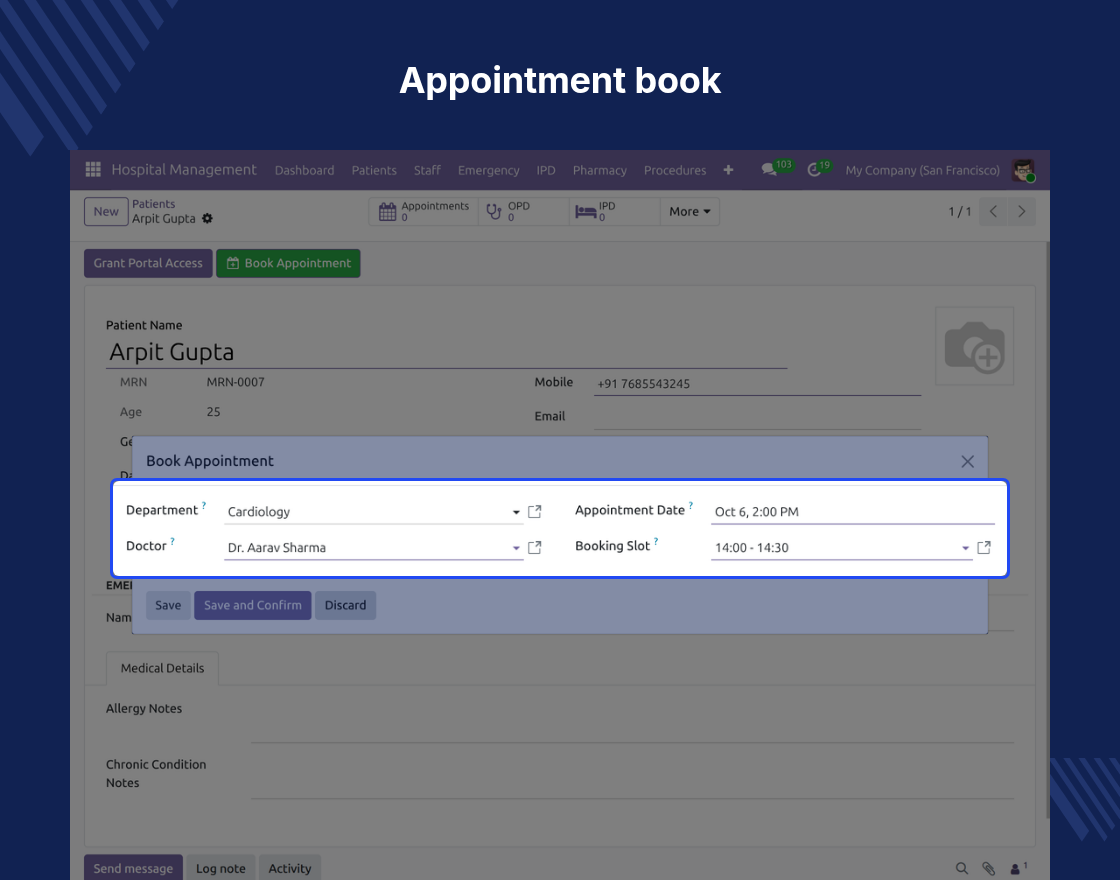
Task: Open the activities clock icon with 19 badge
Action: pyautogui.click(x=814, y=170)
